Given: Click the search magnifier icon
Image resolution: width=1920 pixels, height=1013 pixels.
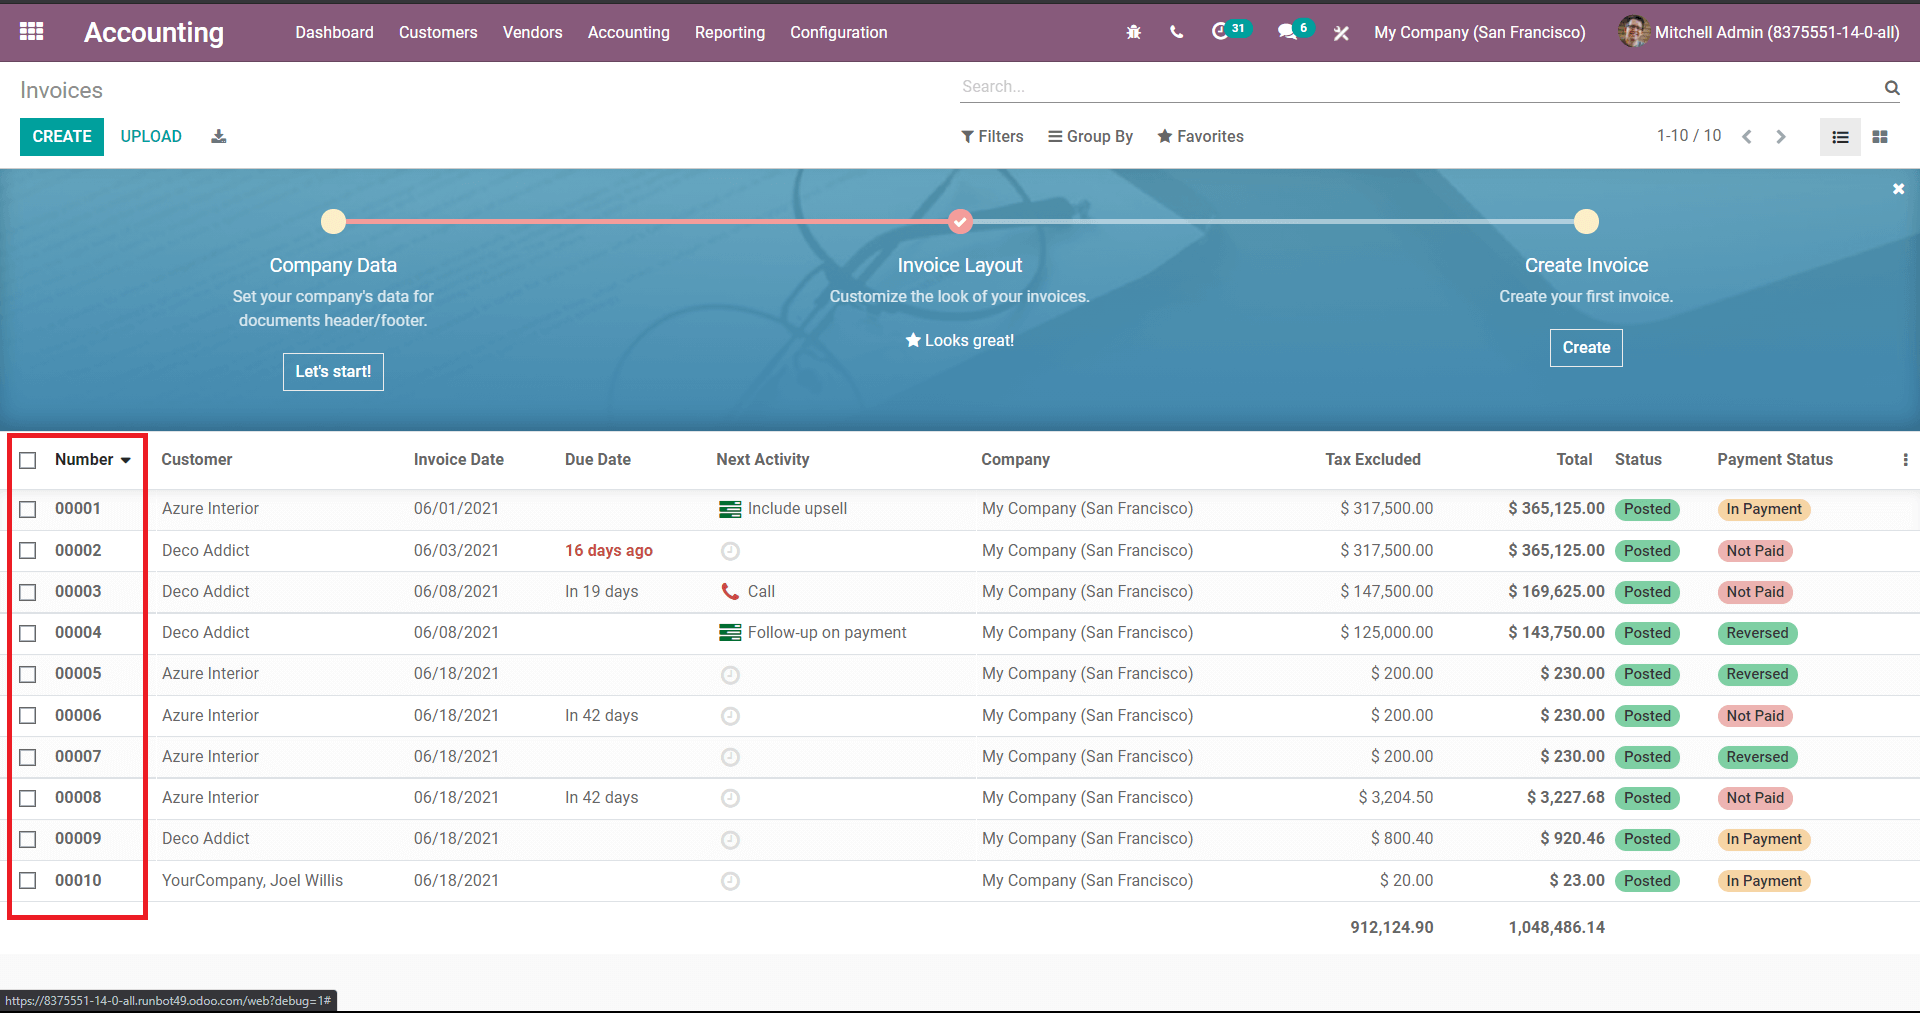Looking at the screenshot, I should [1892, 87].
